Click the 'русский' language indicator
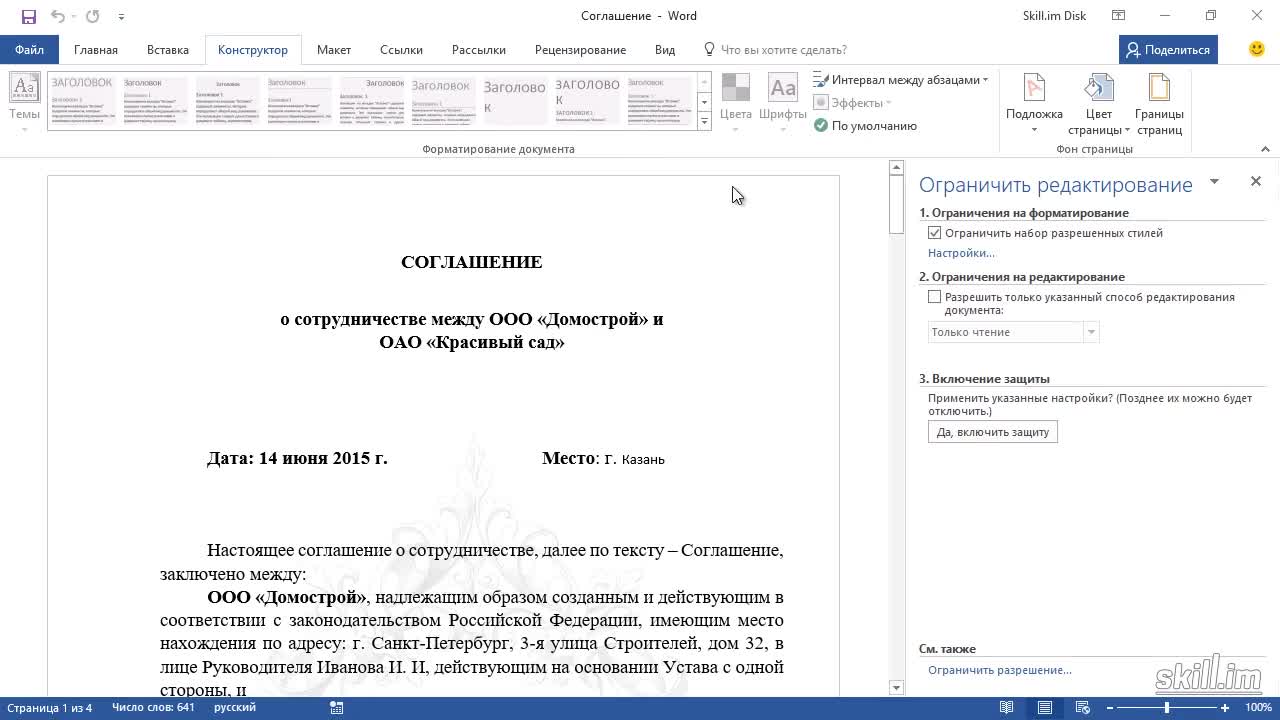This screenshot has width=1280, height=720. (x=235, y=708)
